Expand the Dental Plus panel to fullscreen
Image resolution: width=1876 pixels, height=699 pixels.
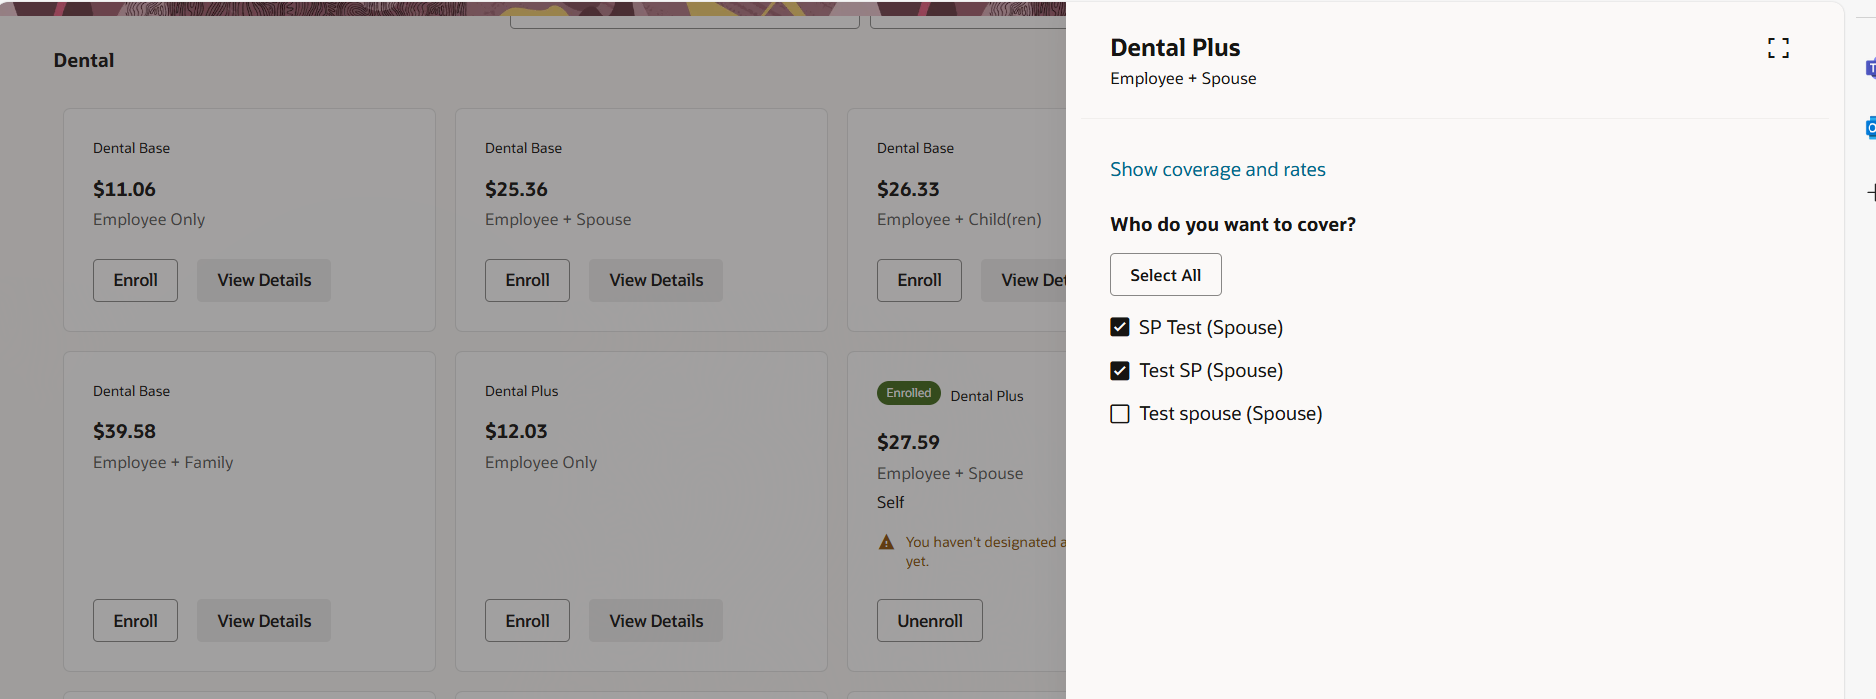[1778, 48]
